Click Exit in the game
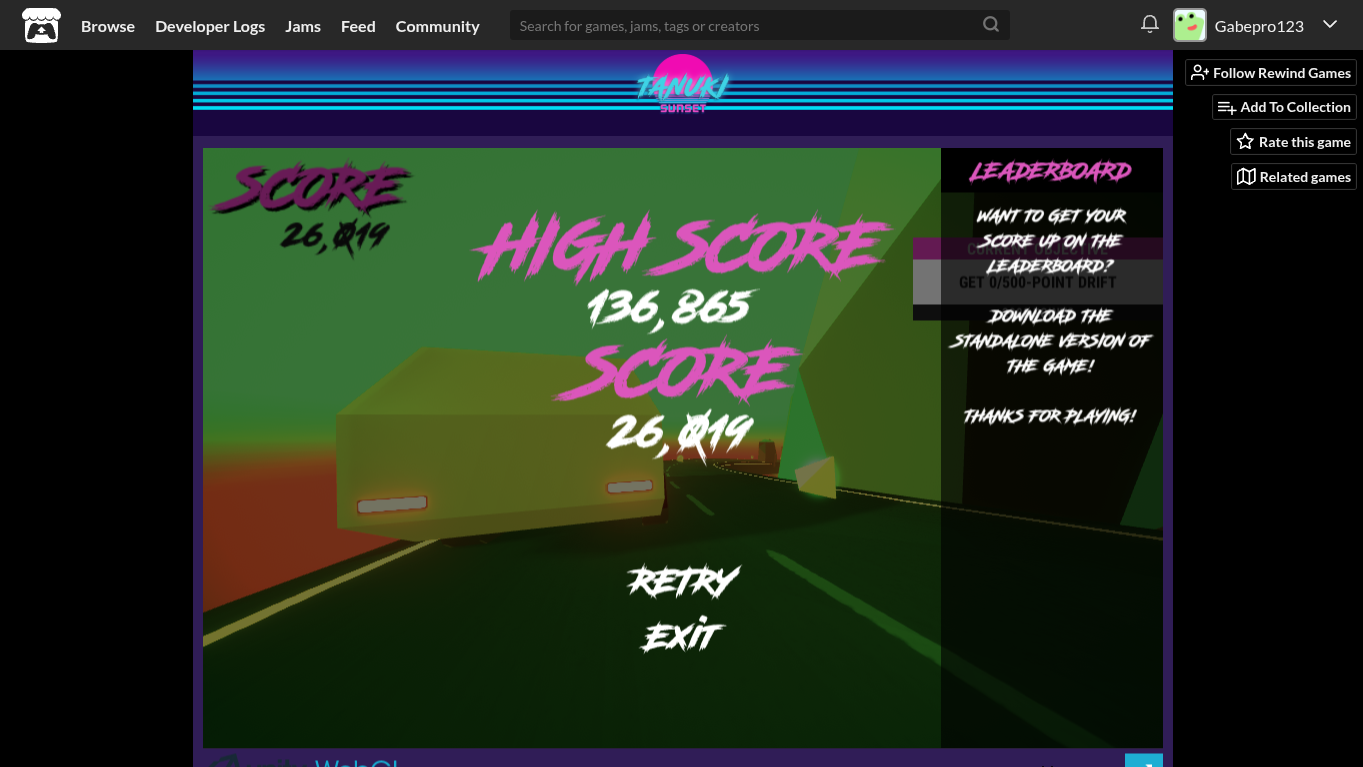The image size is (1363, 767). coord(683,634)
